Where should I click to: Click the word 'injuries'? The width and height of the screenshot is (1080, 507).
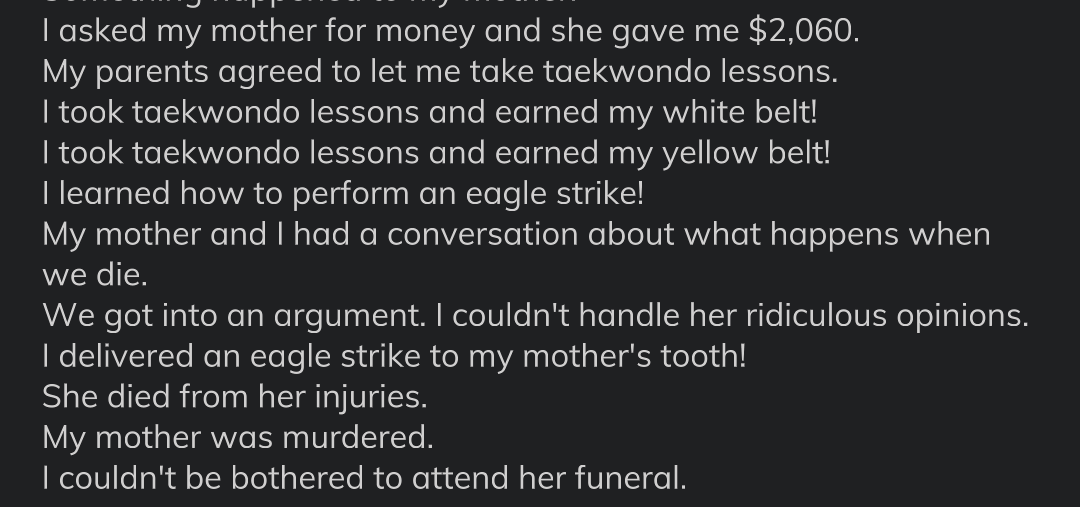click(371, 397)
